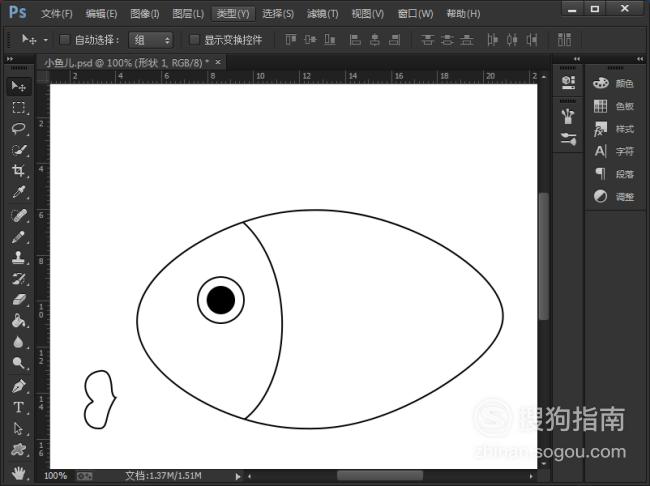Image resolution: width=650 pixels, height=486 pixels.
Task: Open the 滤镜(T) menu
Action: click(x=323, y=14)
